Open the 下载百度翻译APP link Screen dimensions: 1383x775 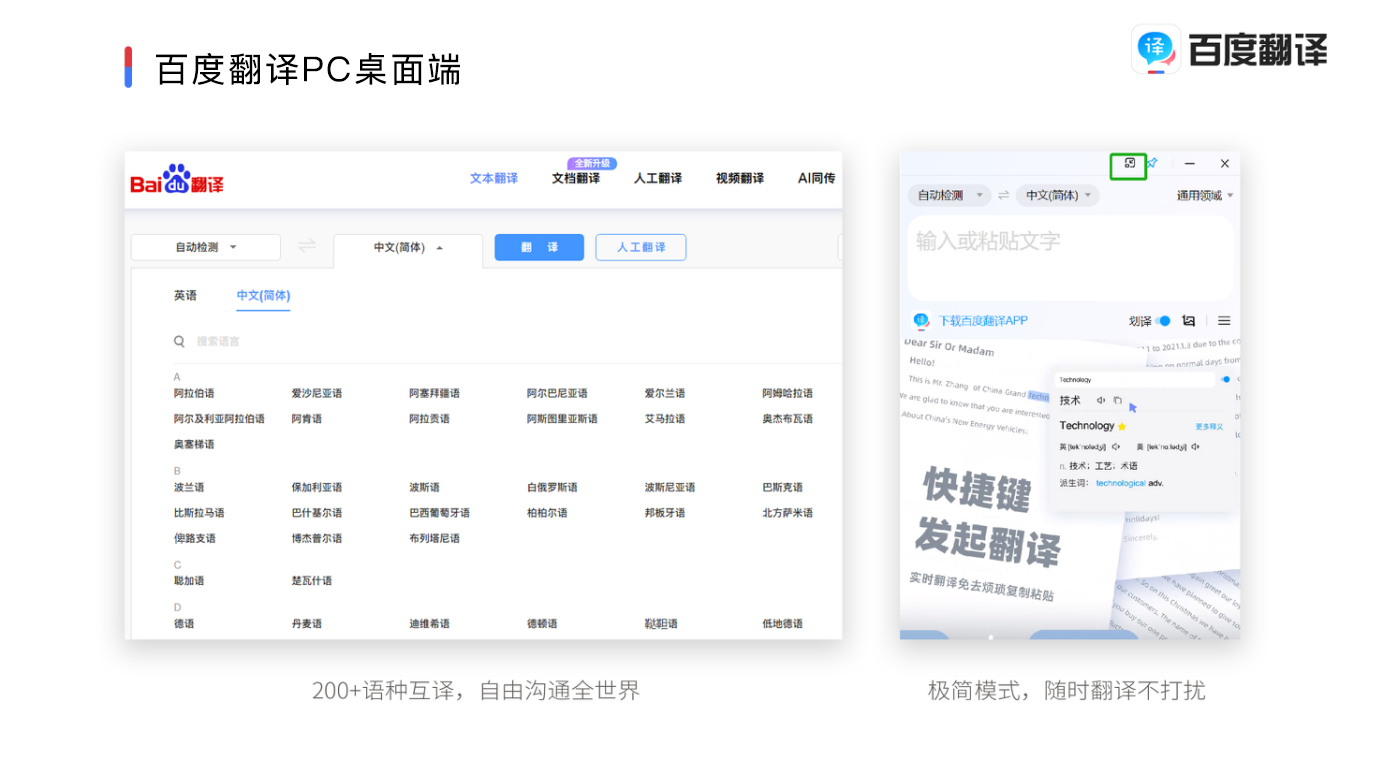point(983,321)
